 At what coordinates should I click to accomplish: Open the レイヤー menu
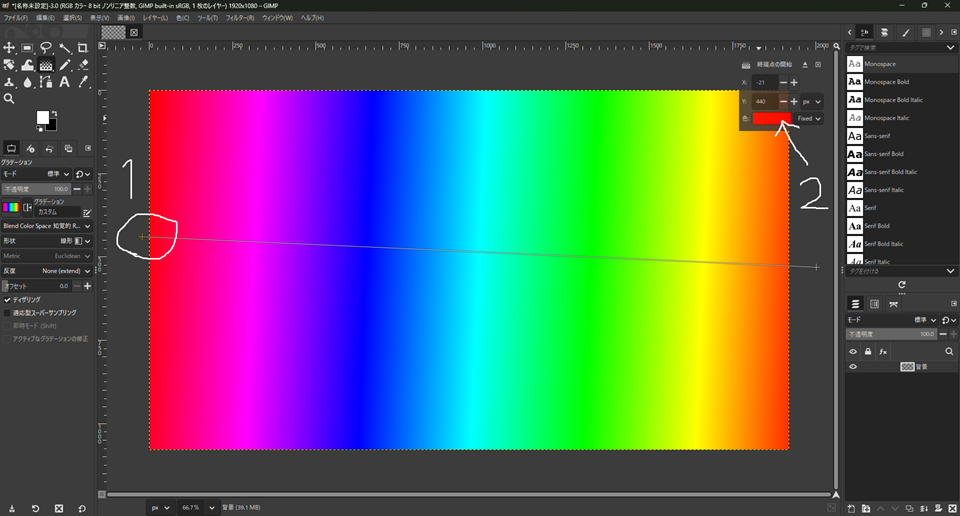(155, 18)
